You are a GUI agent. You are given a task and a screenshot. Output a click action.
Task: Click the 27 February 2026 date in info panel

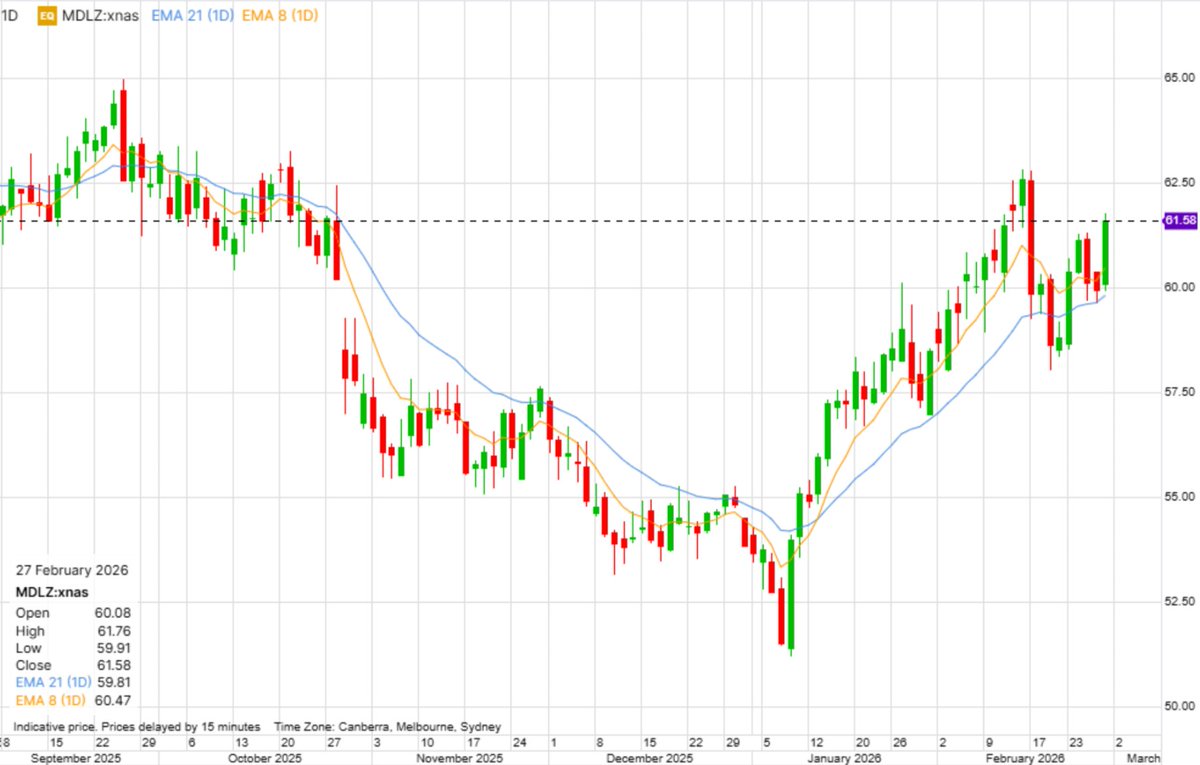[71, 570]
